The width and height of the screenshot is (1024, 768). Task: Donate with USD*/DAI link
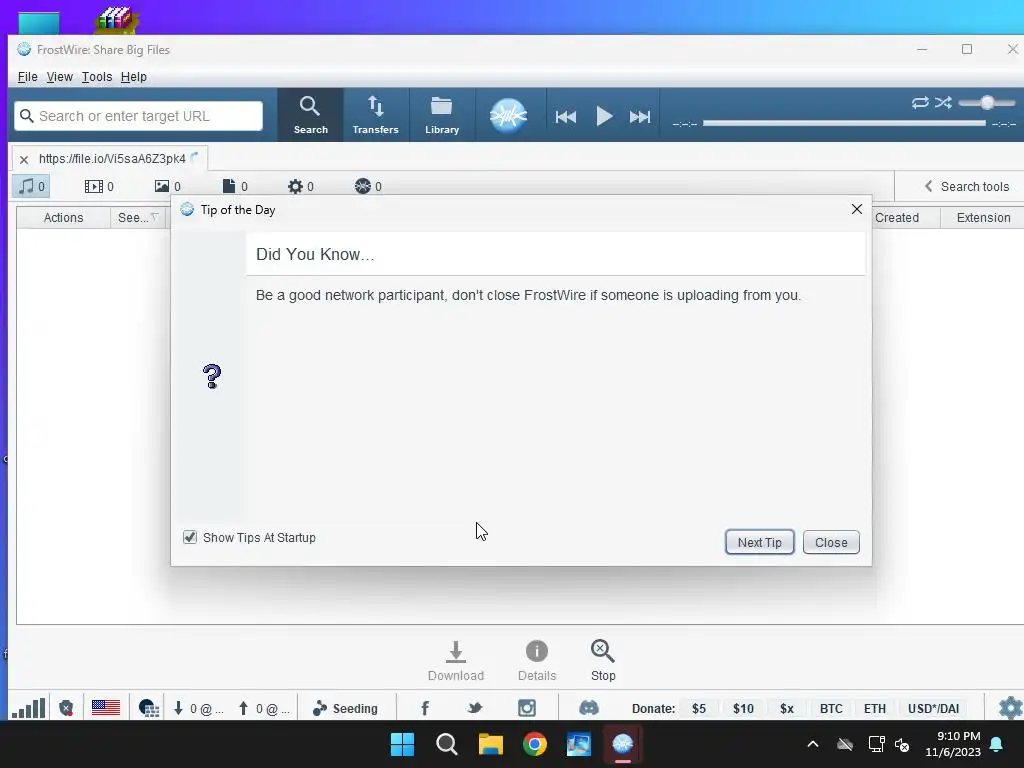pyautogui.click(x=933, y=709)
